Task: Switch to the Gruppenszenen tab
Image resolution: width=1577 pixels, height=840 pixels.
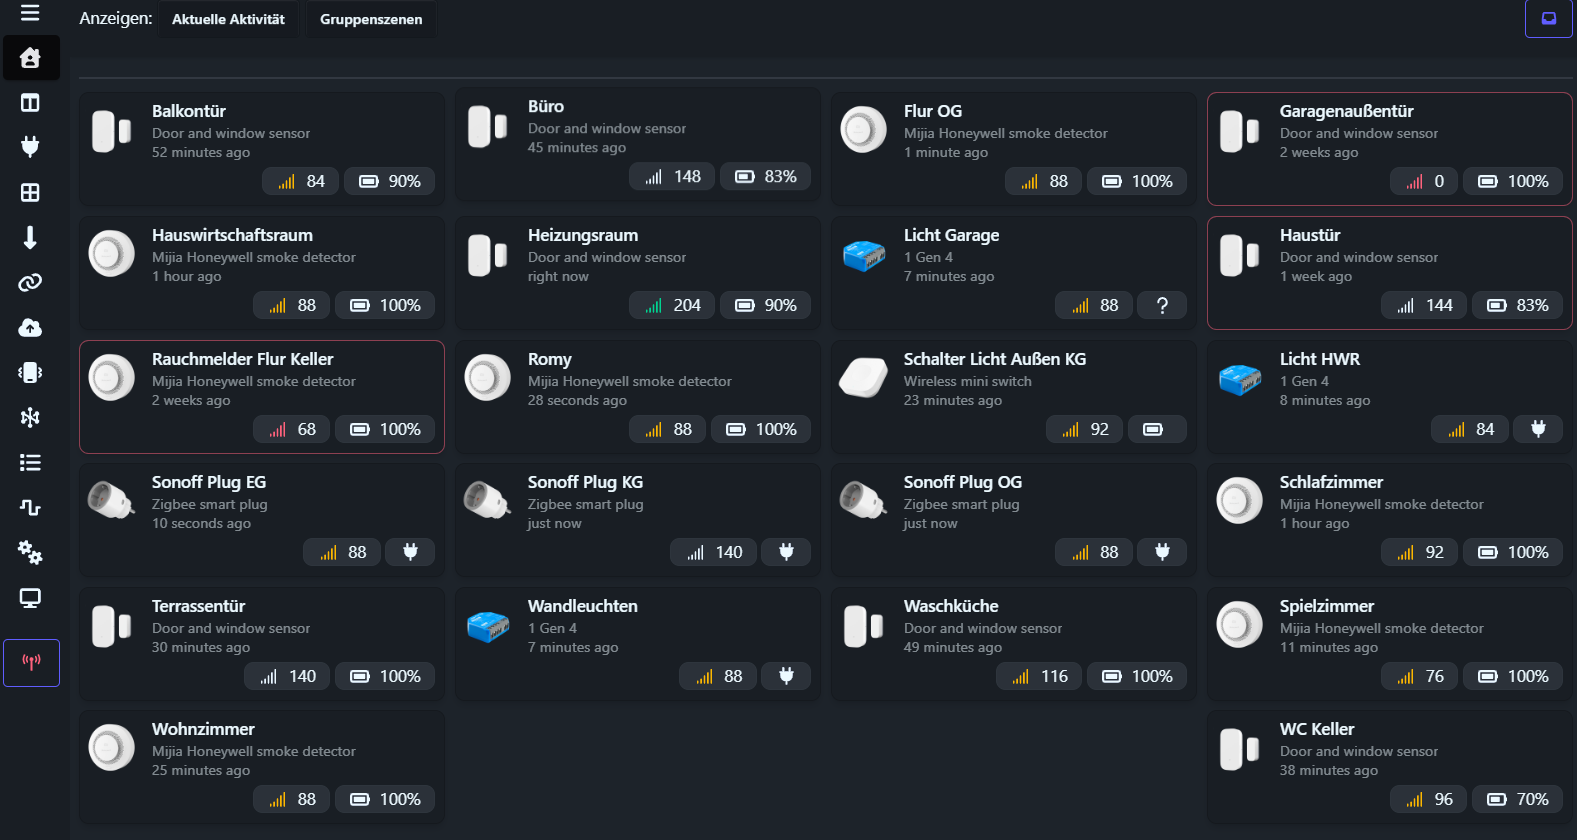Action: 371,19
